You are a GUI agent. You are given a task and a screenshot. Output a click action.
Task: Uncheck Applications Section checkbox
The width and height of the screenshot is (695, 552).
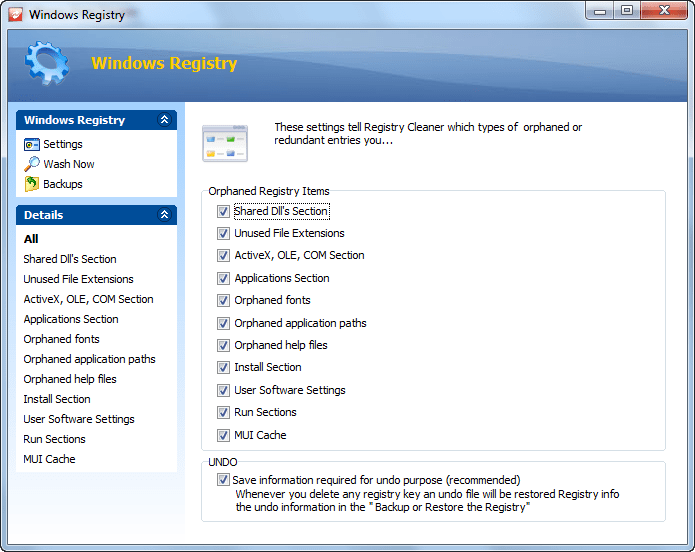(223, 278)
